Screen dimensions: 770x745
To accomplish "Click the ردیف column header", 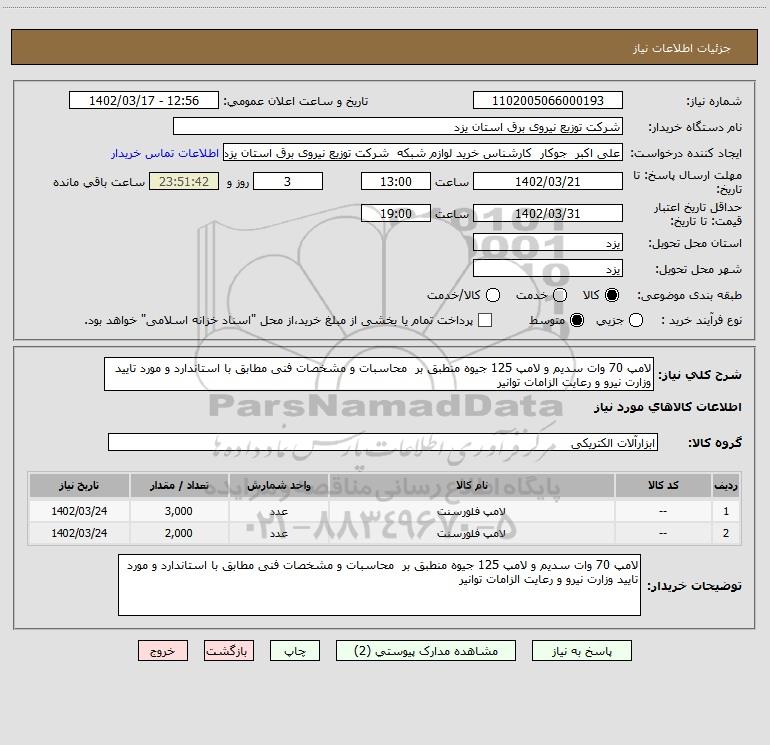I will [x=726, y=485].
